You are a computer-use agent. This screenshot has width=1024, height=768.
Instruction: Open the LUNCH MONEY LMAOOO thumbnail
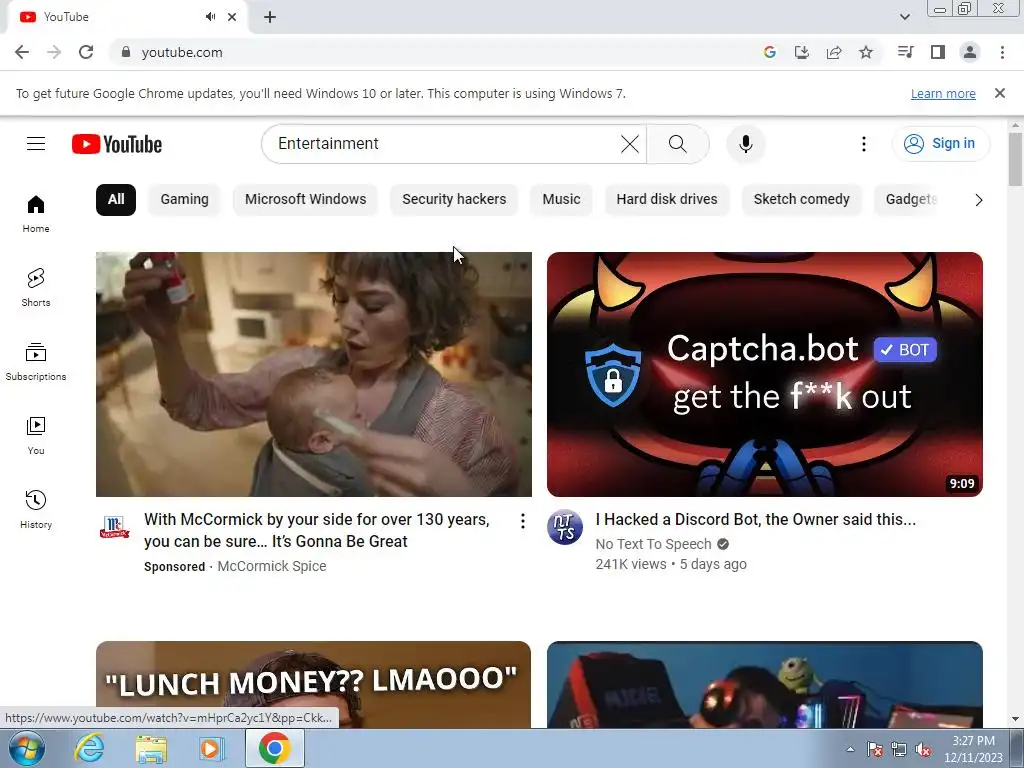pos(313,684)
